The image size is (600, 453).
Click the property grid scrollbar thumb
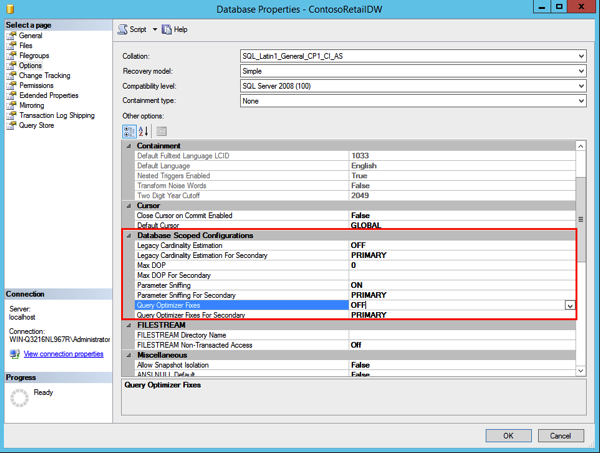[580, 220]
